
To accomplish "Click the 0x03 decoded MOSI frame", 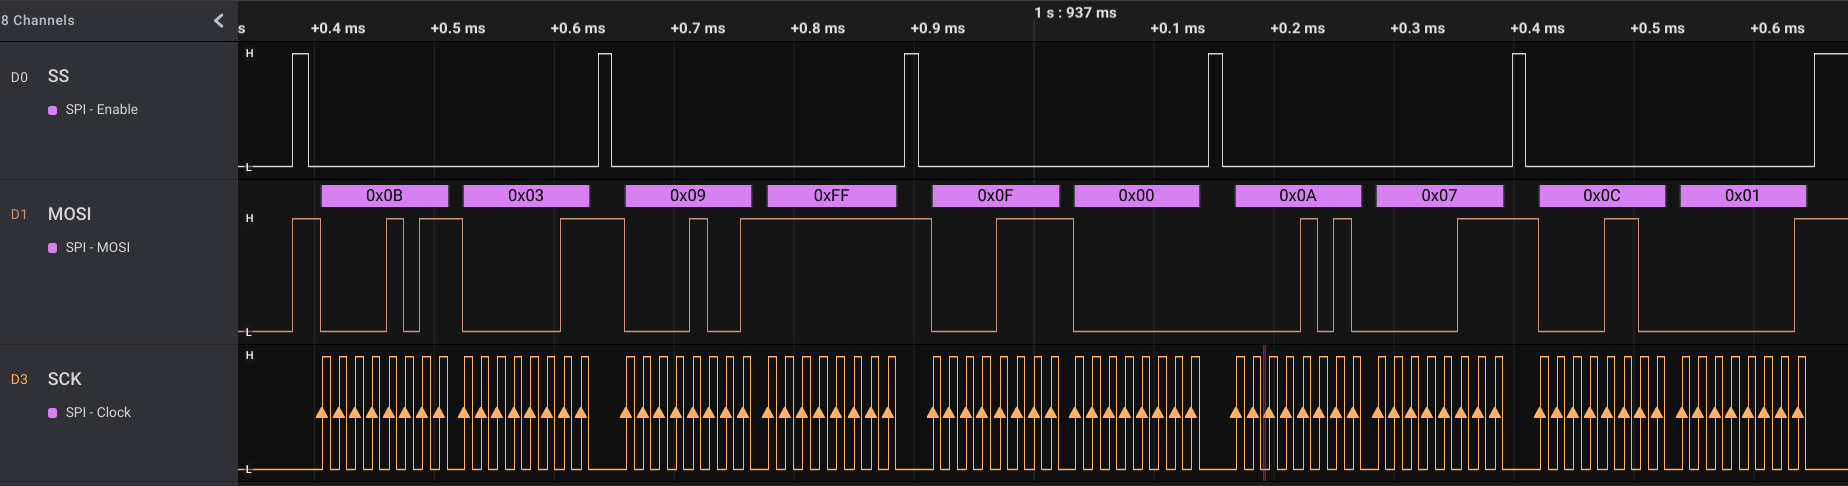I will point(526,196).
